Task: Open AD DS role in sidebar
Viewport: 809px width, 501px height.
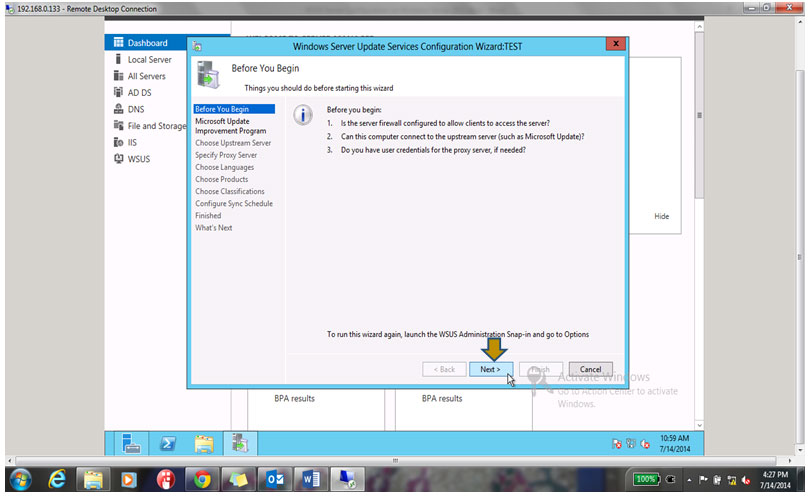Action: pyautogui.click(x=139, y=92)
